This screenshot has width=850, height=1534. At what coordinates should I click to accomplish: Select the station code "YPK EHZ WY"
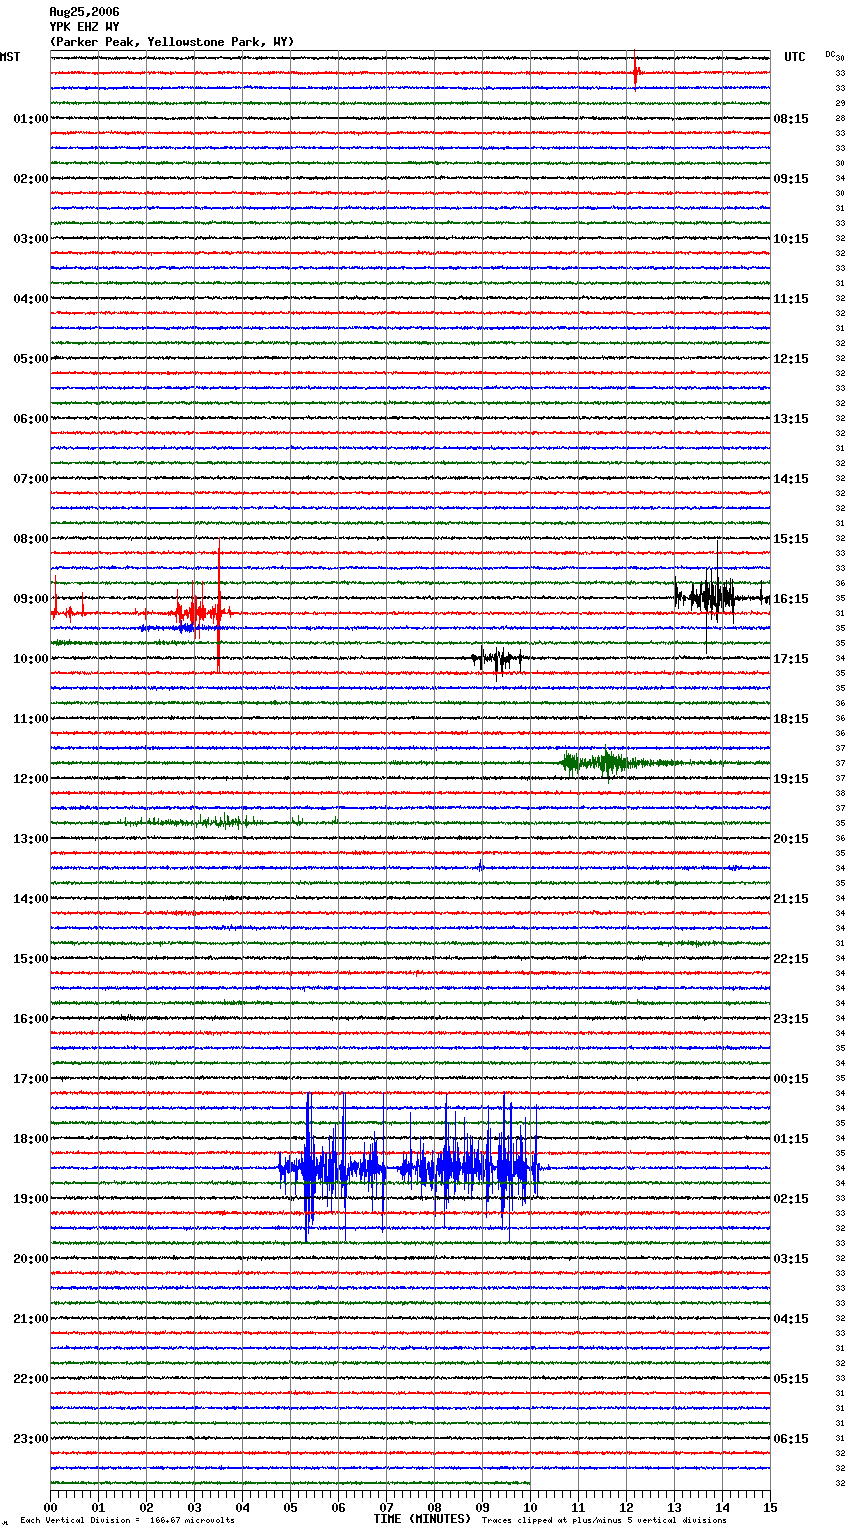84,27
